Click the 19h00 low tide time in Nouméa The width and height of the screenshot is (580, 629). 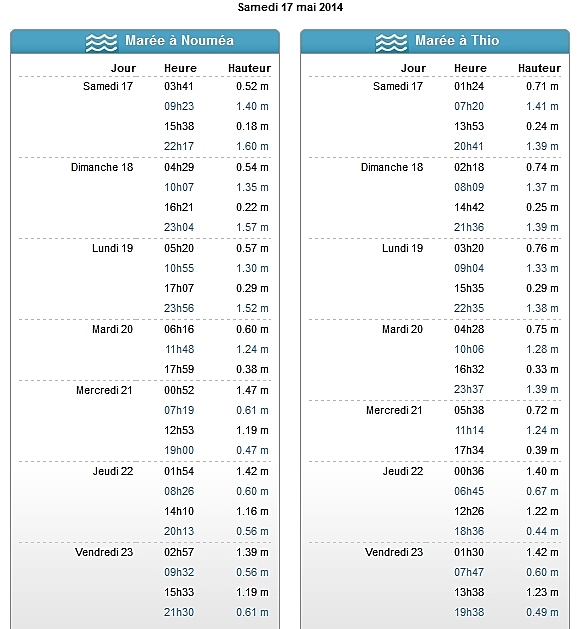tap(178, 450)
